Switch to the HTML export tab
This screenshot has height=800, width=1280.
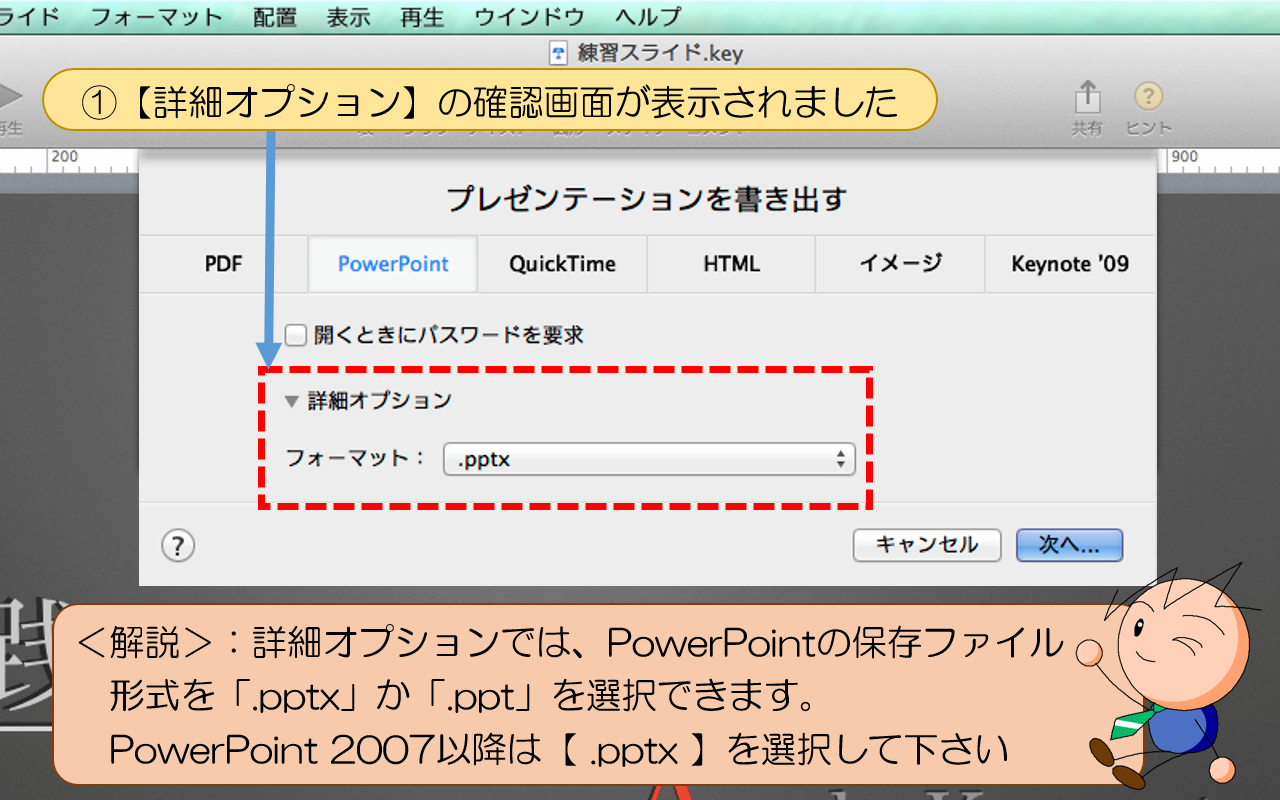tap(731, 264)
